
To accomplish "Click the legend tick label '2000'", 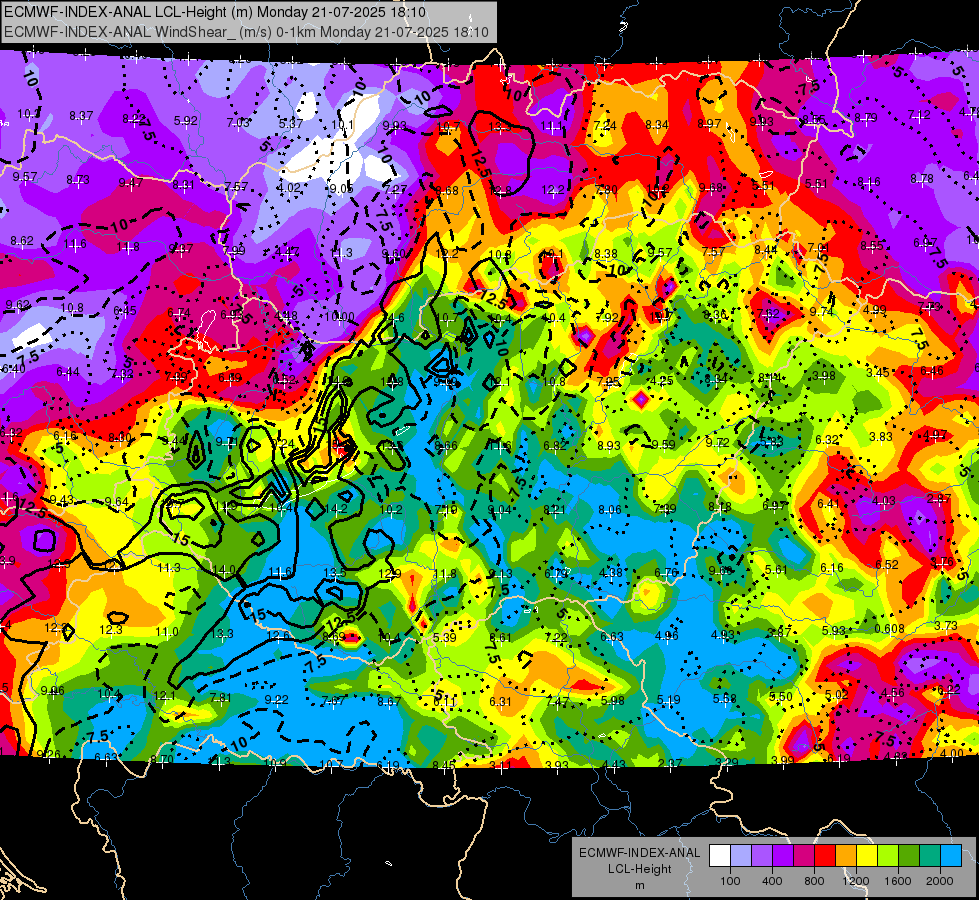I will [x=940, y=881].
